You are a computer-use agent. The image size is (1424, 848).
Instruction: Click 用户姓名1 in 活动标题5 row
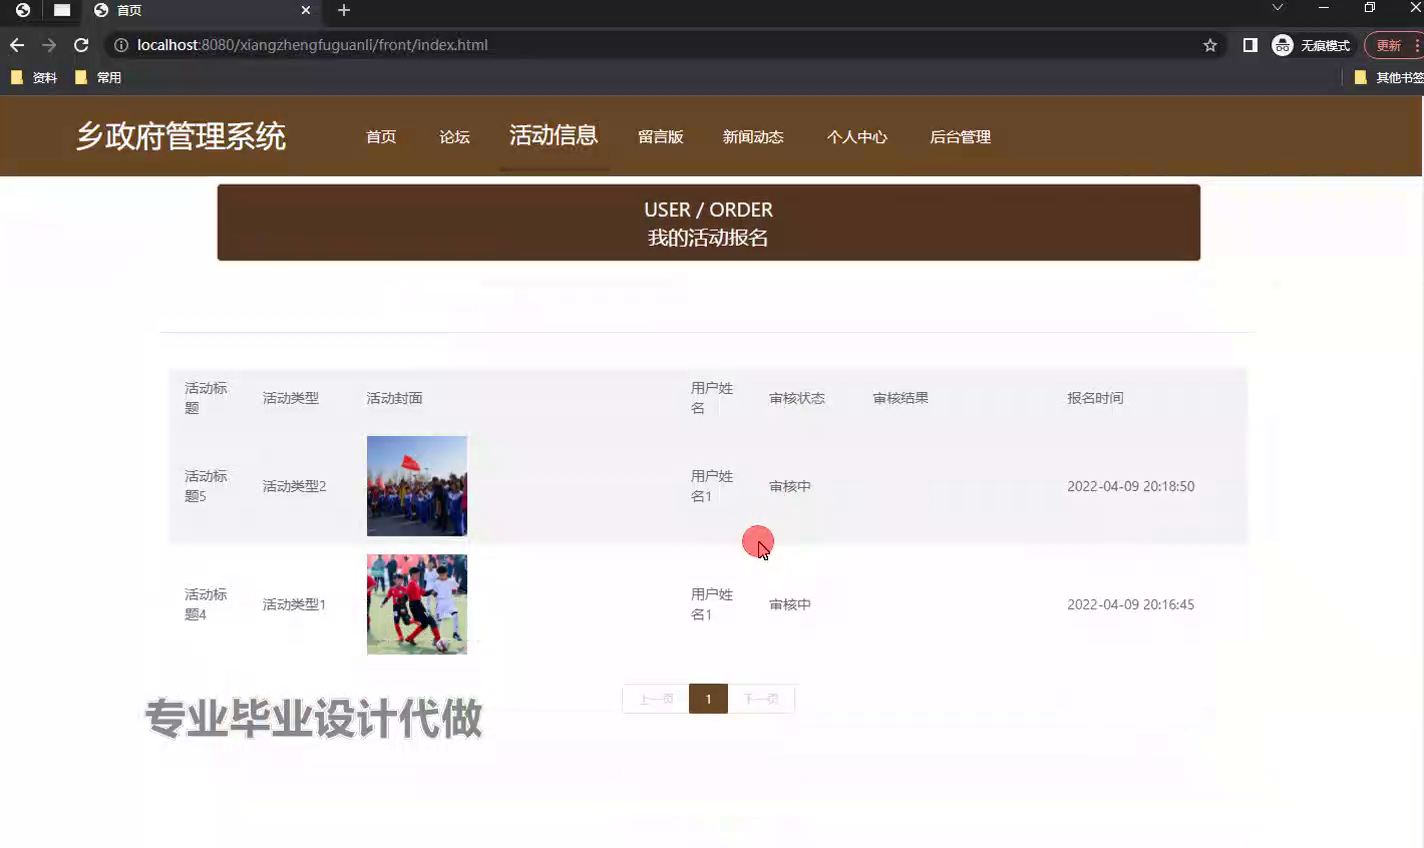tap(712, 486)
